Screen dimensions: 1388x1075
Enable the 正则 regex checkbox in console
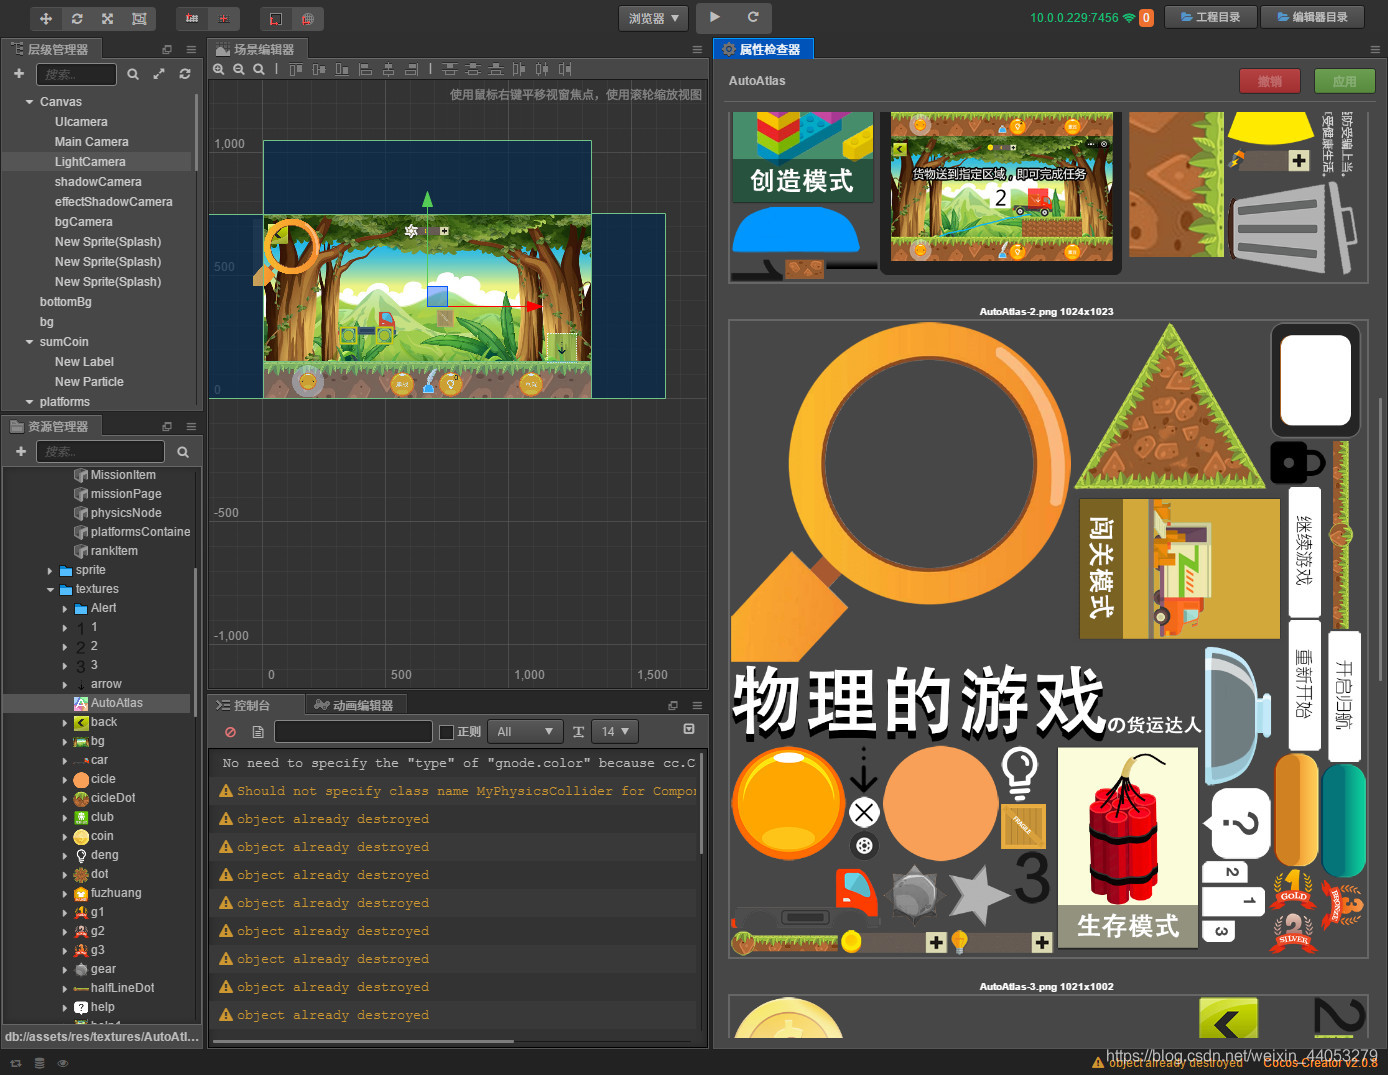coord(446,731)
